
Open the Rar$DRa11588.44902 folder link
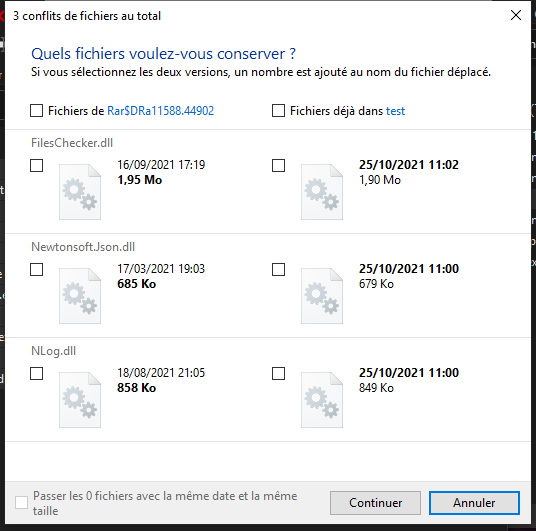[x=161, y=111]
